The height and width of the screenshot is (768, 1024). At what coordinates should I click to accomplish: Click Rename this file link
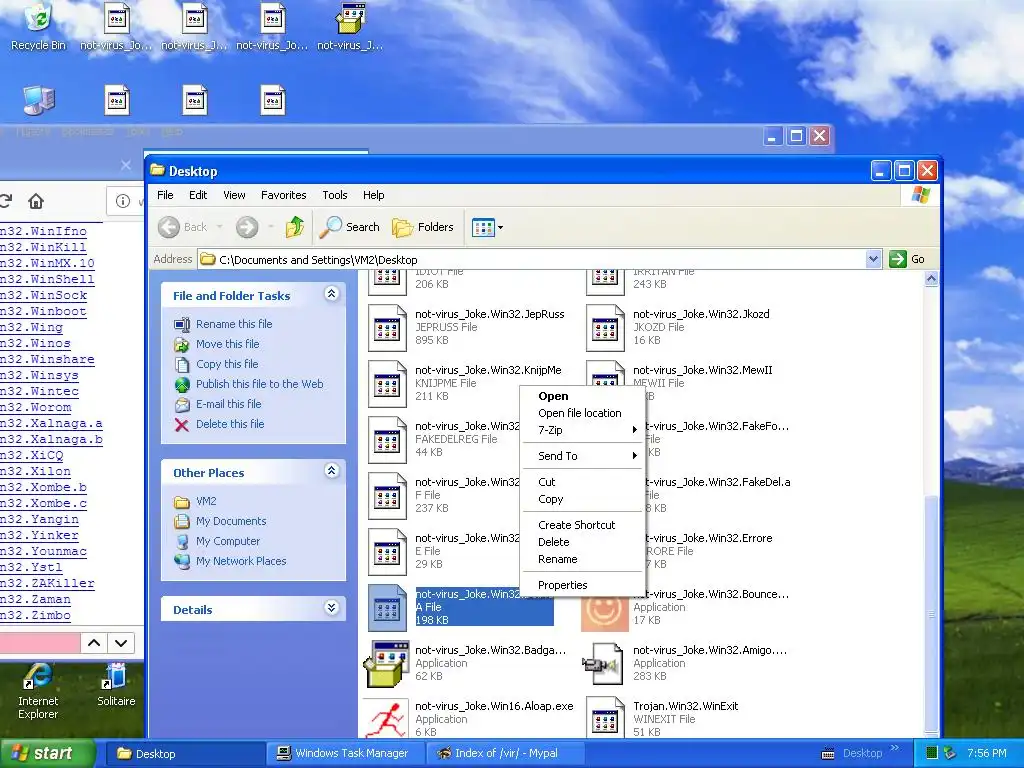[234, 324]
